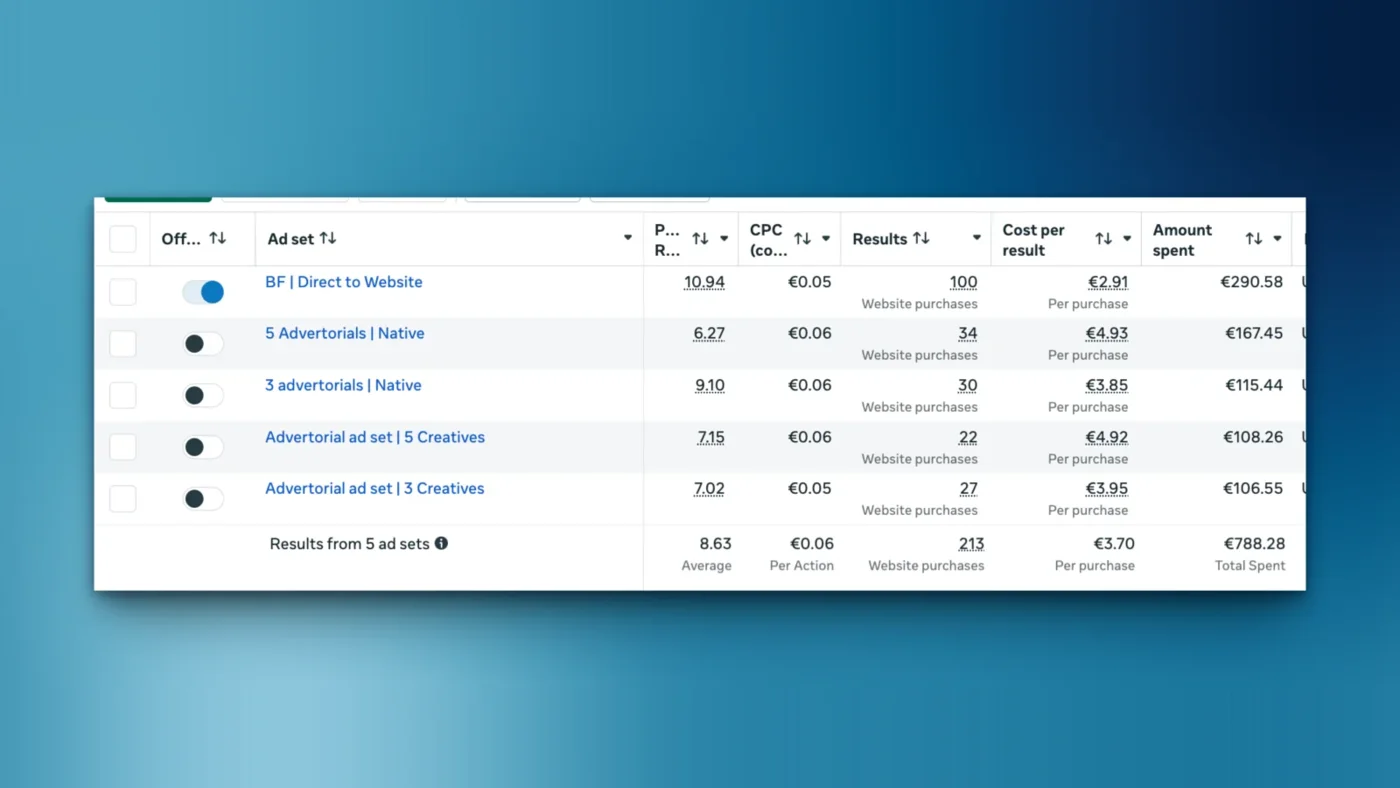Enable the 5 Advertorials | Native ad set
This screenshot has height=788, width=1400.
203,344
